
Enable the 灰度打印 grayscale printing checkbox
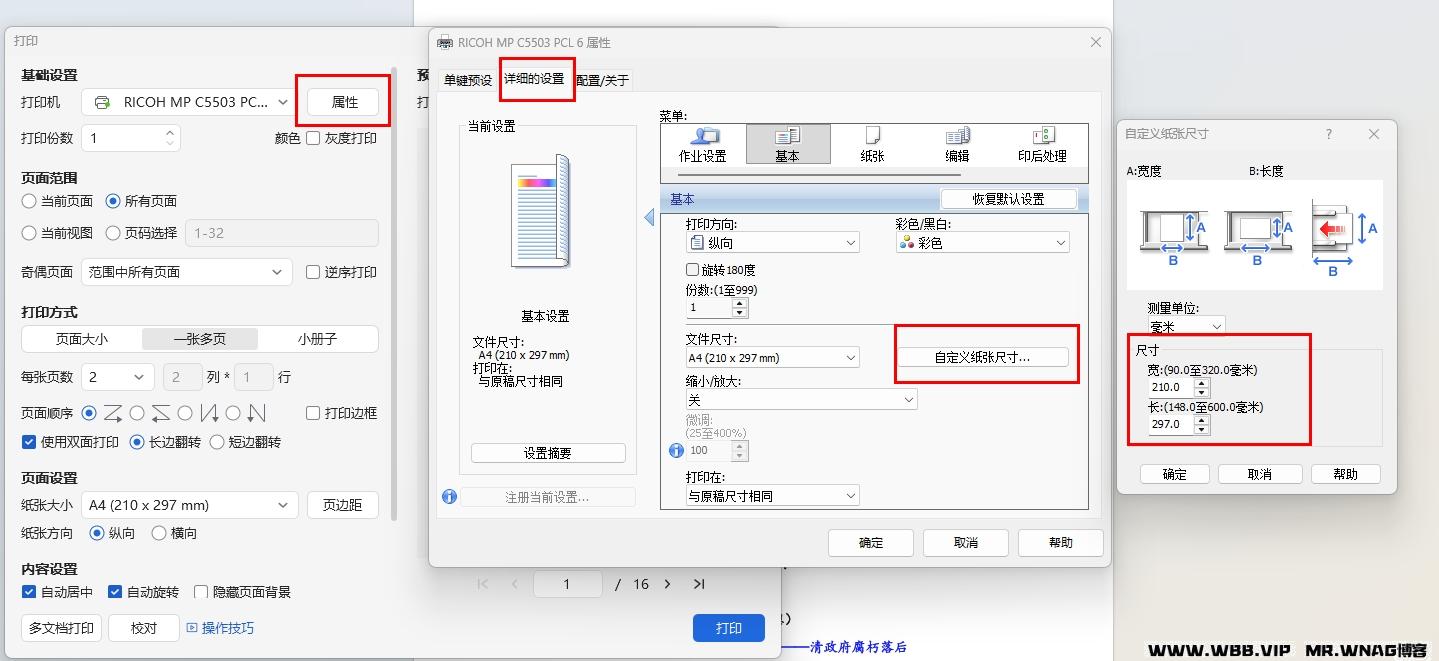(x=314, y=138)
